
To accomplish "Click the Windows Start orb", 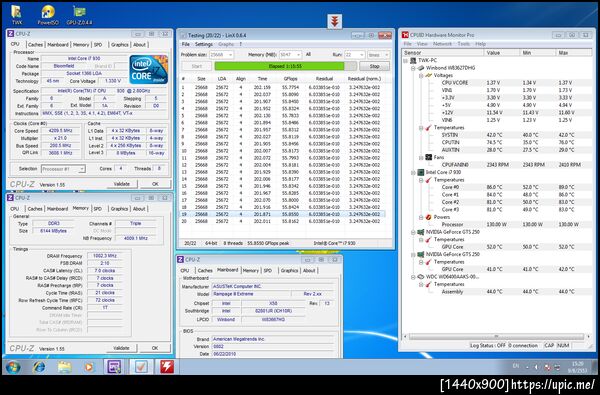I will click(13, 367).
